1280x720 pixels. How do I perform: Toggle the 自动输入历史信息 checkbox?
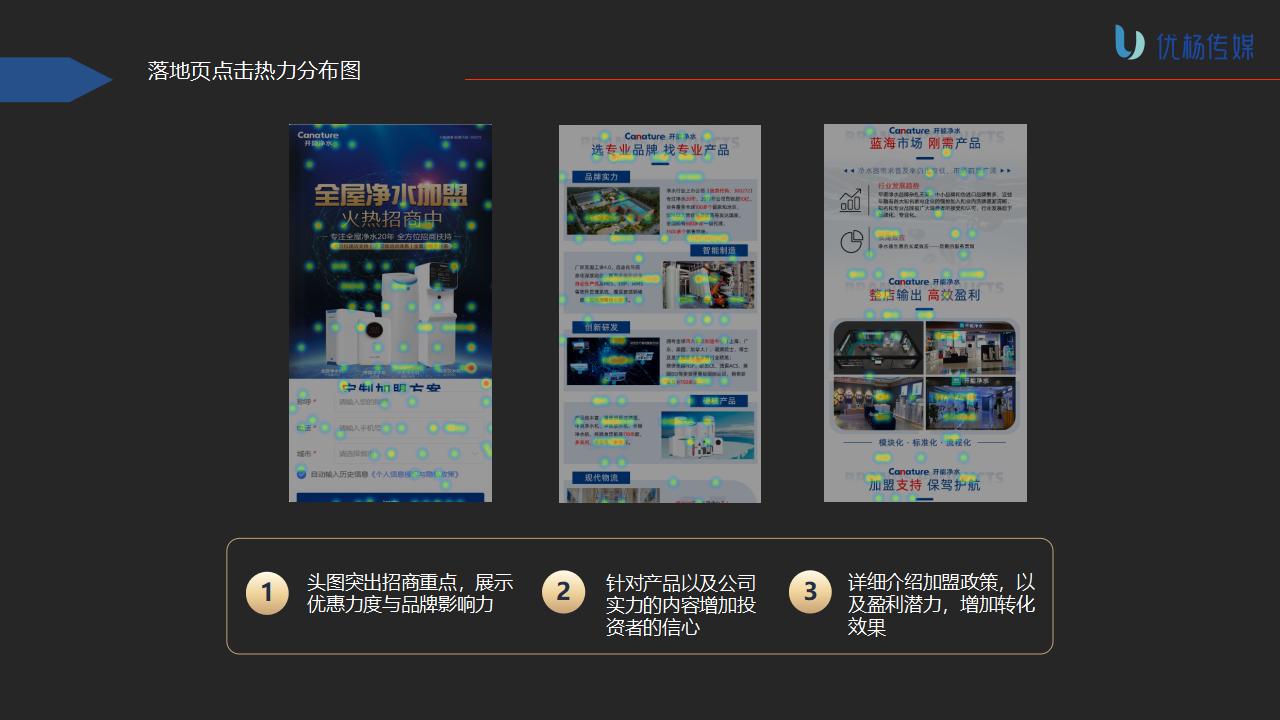coord(301,474)
